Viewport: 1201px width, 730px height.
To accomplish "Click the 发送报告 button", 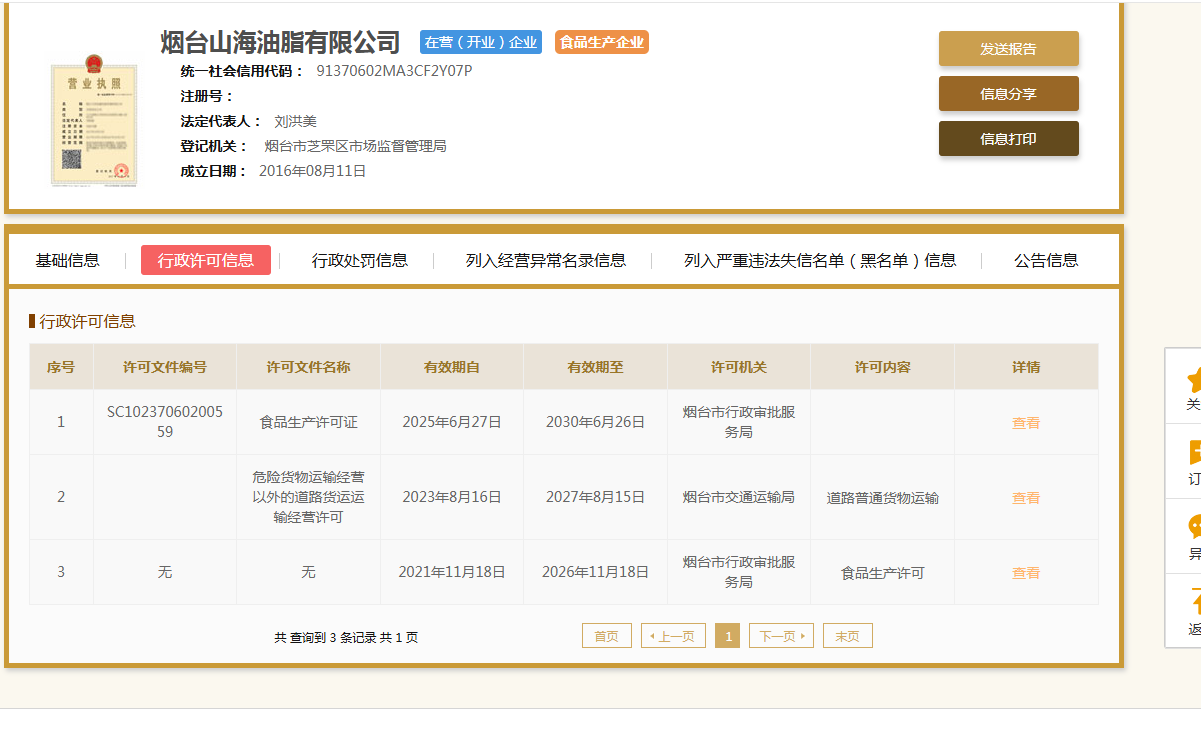I will point(1008,49).
